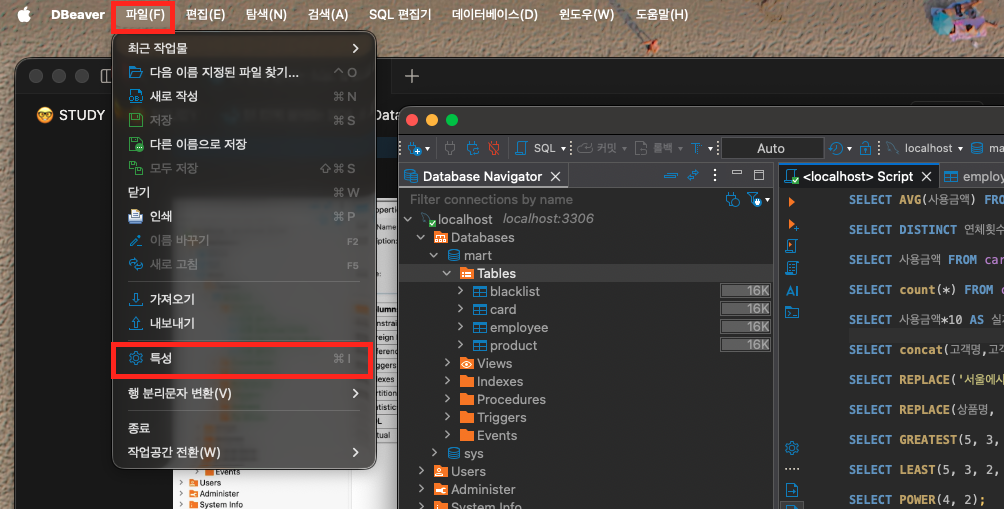Viewport: 1004px width, 509px height.
Task: Choose 새로 작성 from the file menu
Action: pyautogui.click(x=243, y=96)
